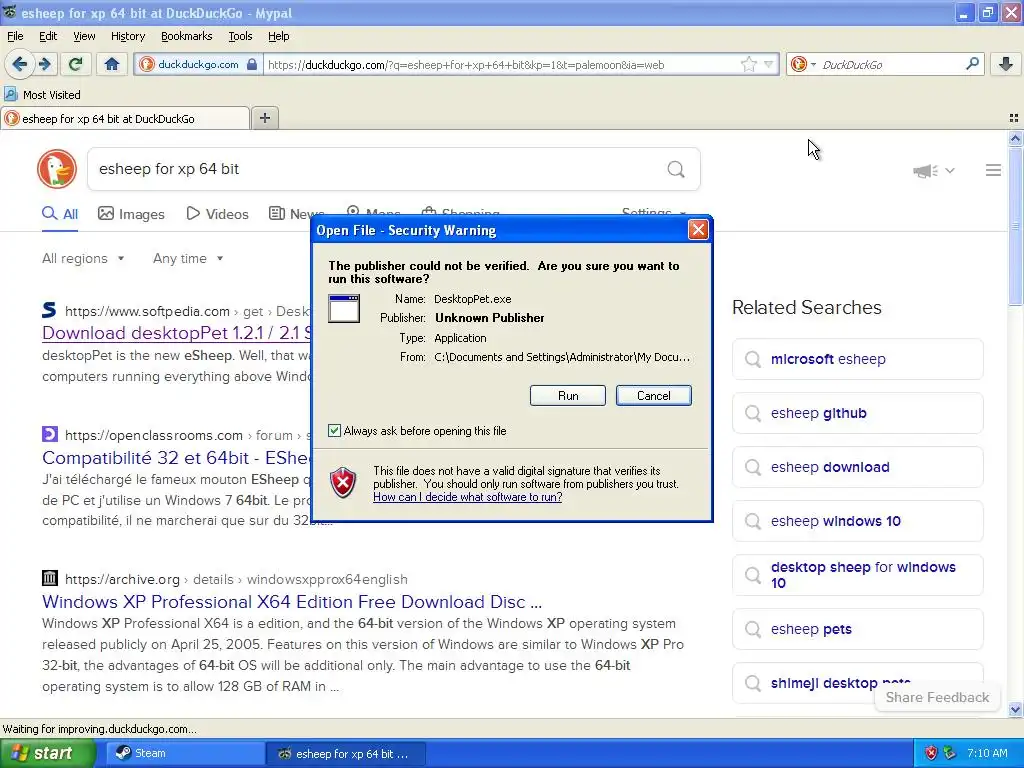
Task: Click the openclassrooms favicon
Action: 50,434
